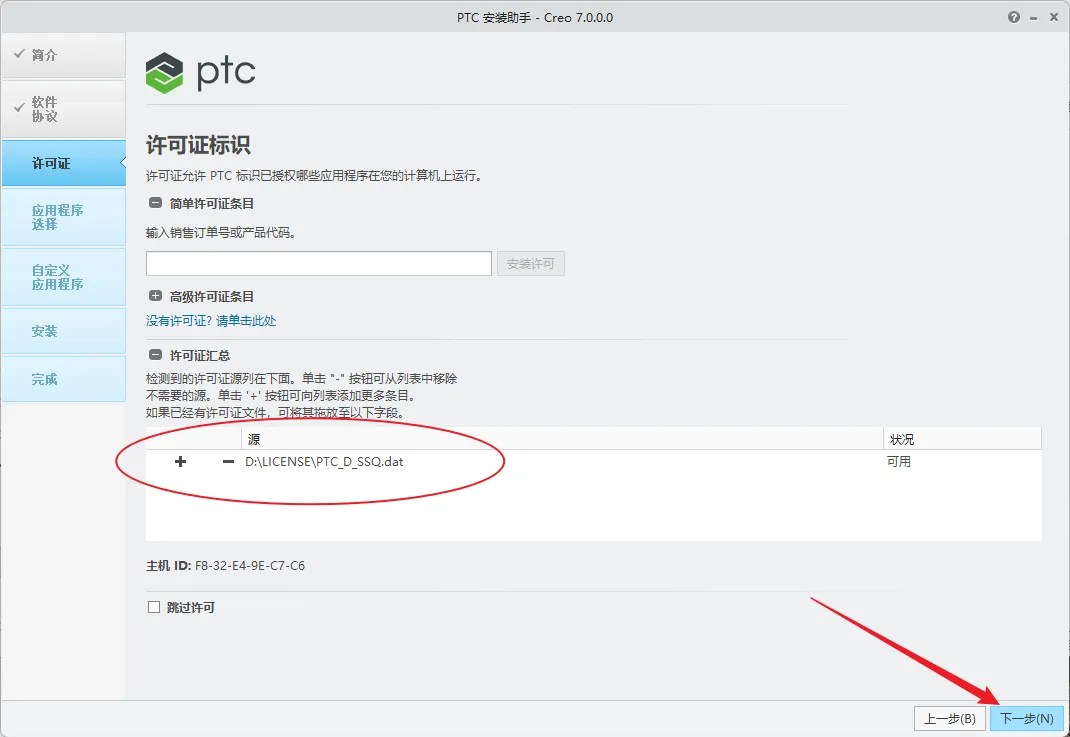Click the host ID F8-32-E4-9E-C7-C6 text
This screenshot has width=1070, height=737.
[250, 566]
